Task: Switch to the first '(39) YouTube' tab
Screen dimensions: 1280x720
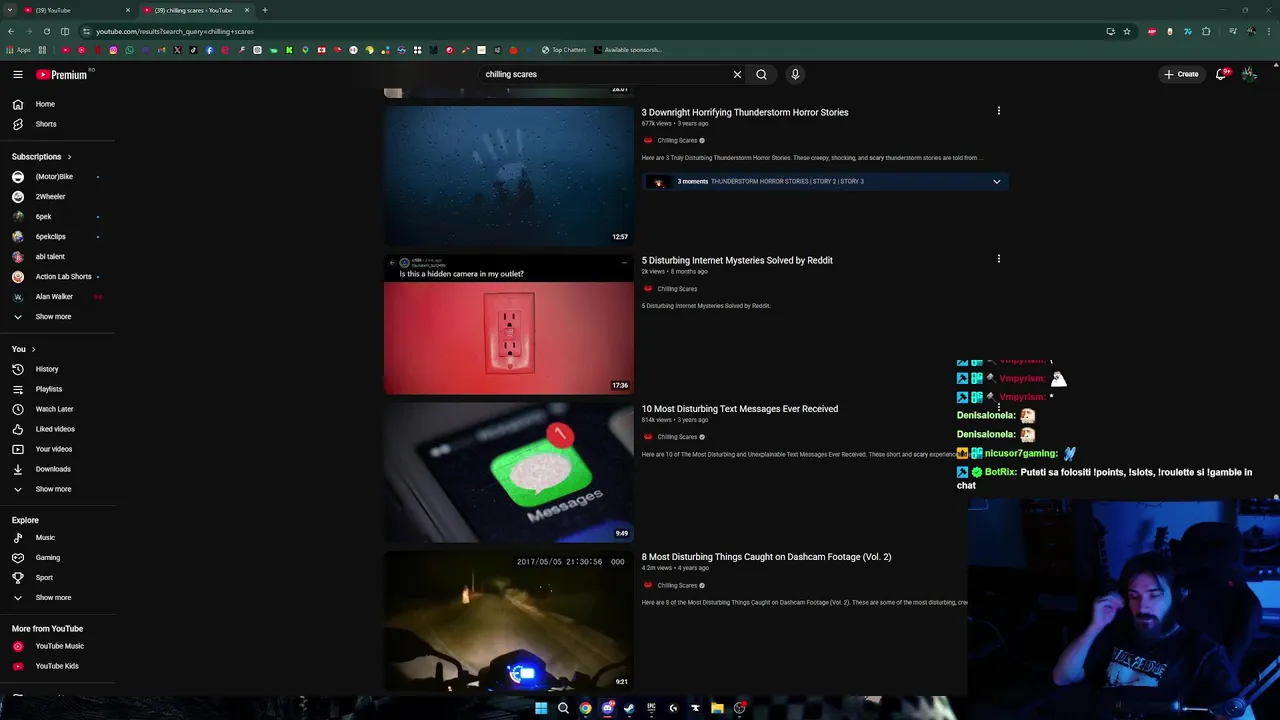Action: pos(72,10)
